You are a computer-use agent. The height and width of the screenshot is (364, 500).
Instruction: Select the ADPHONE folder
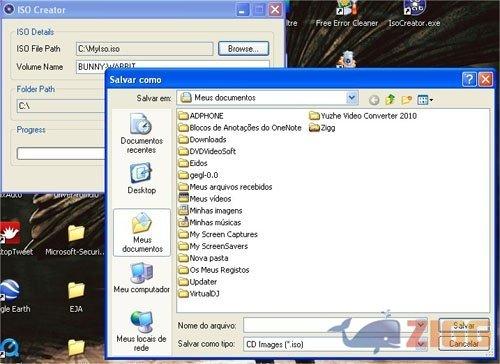(201, 116)
